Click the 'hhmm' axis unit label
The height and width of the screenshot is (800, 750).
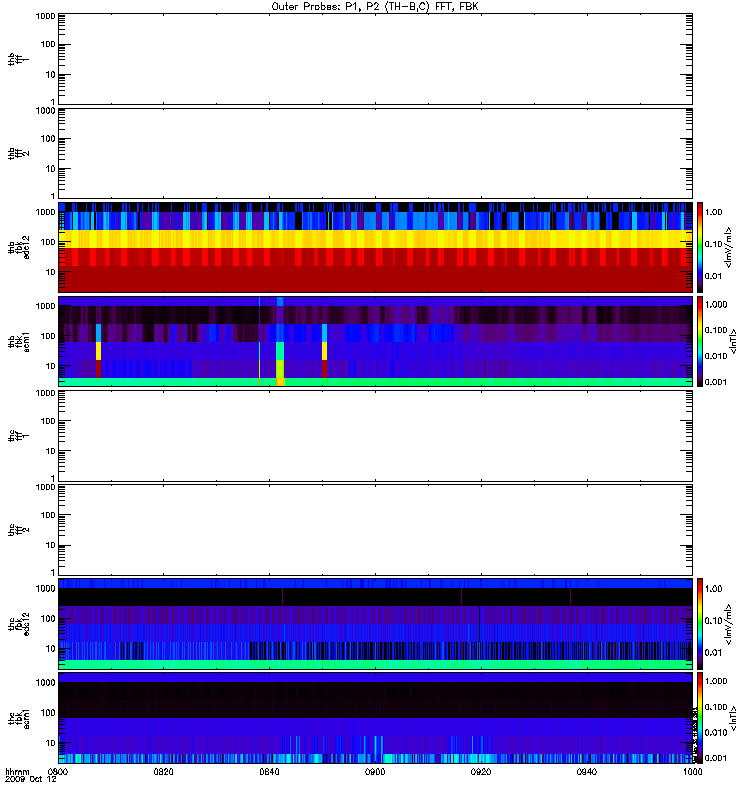(17, 772)
